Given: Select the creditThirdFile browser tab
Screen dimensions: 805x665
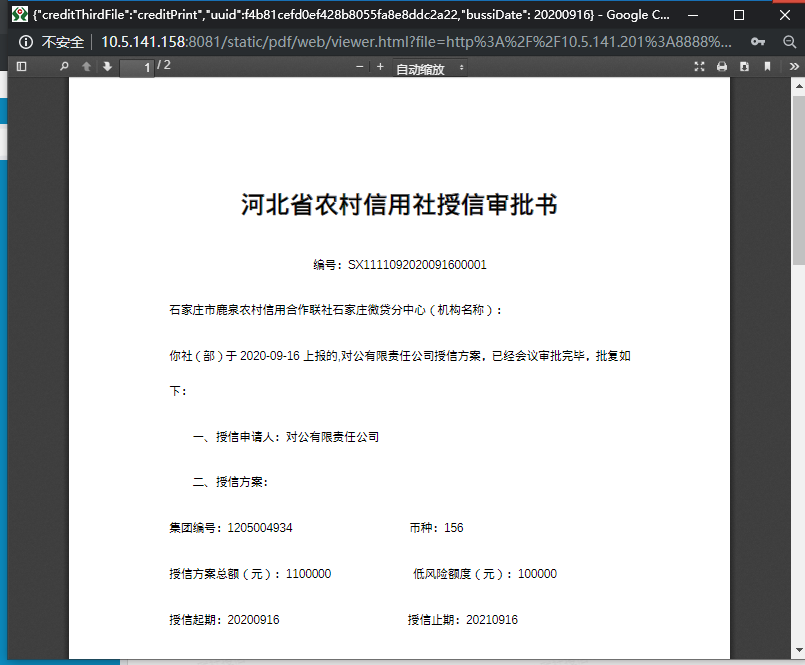Looking at the screenshot, I should [300, 14].
